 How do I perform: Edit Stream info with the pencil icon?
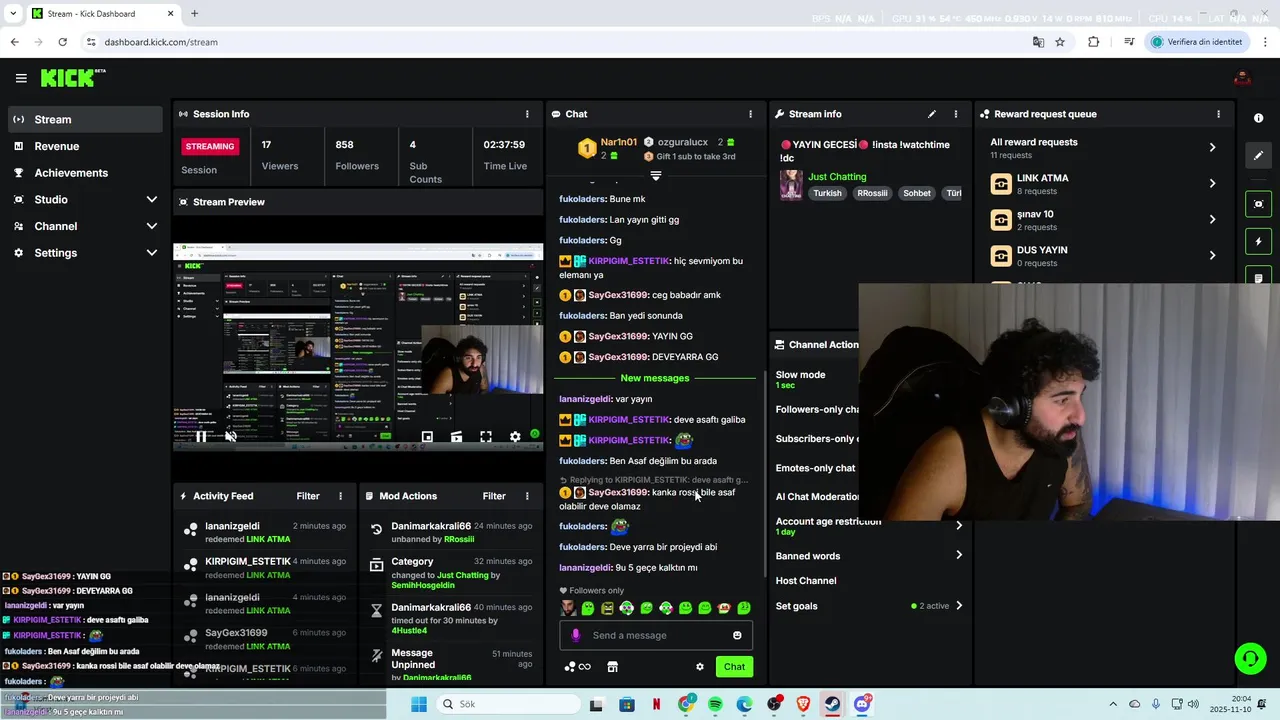click(x=932, y=114)
